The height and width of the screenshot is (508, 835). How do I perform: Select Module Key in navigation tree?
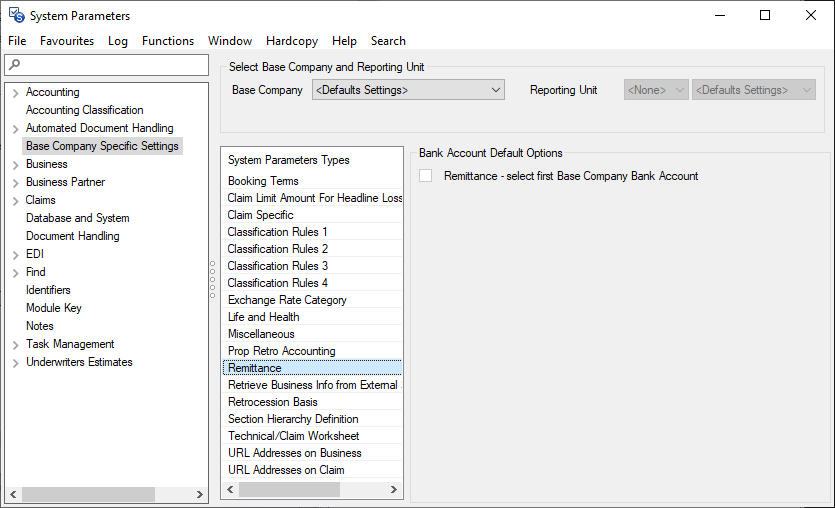(53, 308)
